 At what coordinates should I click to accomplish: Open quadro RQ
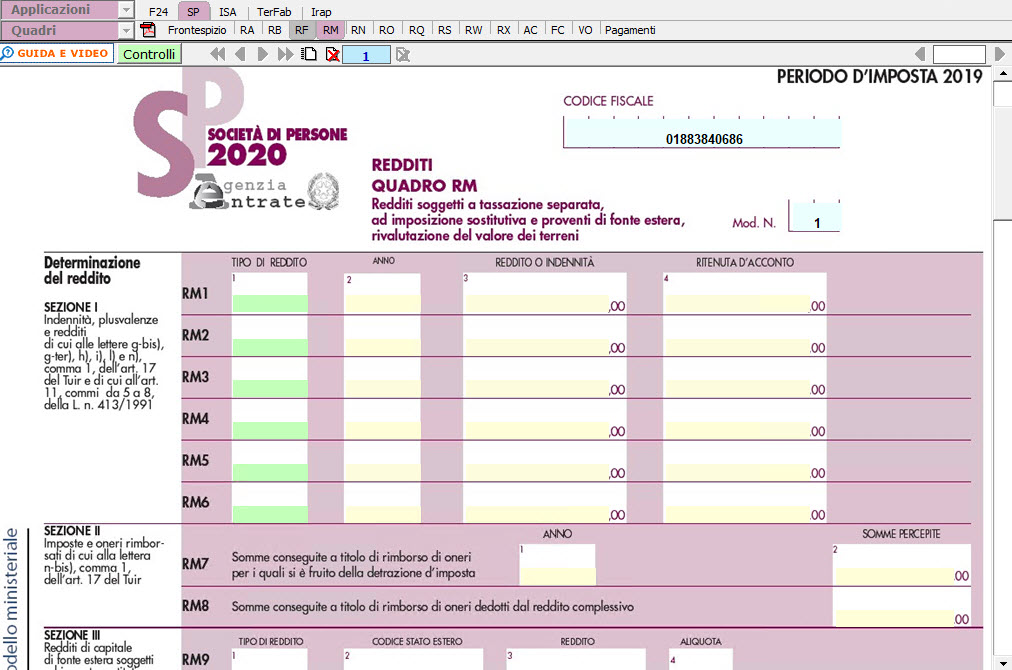416,30
